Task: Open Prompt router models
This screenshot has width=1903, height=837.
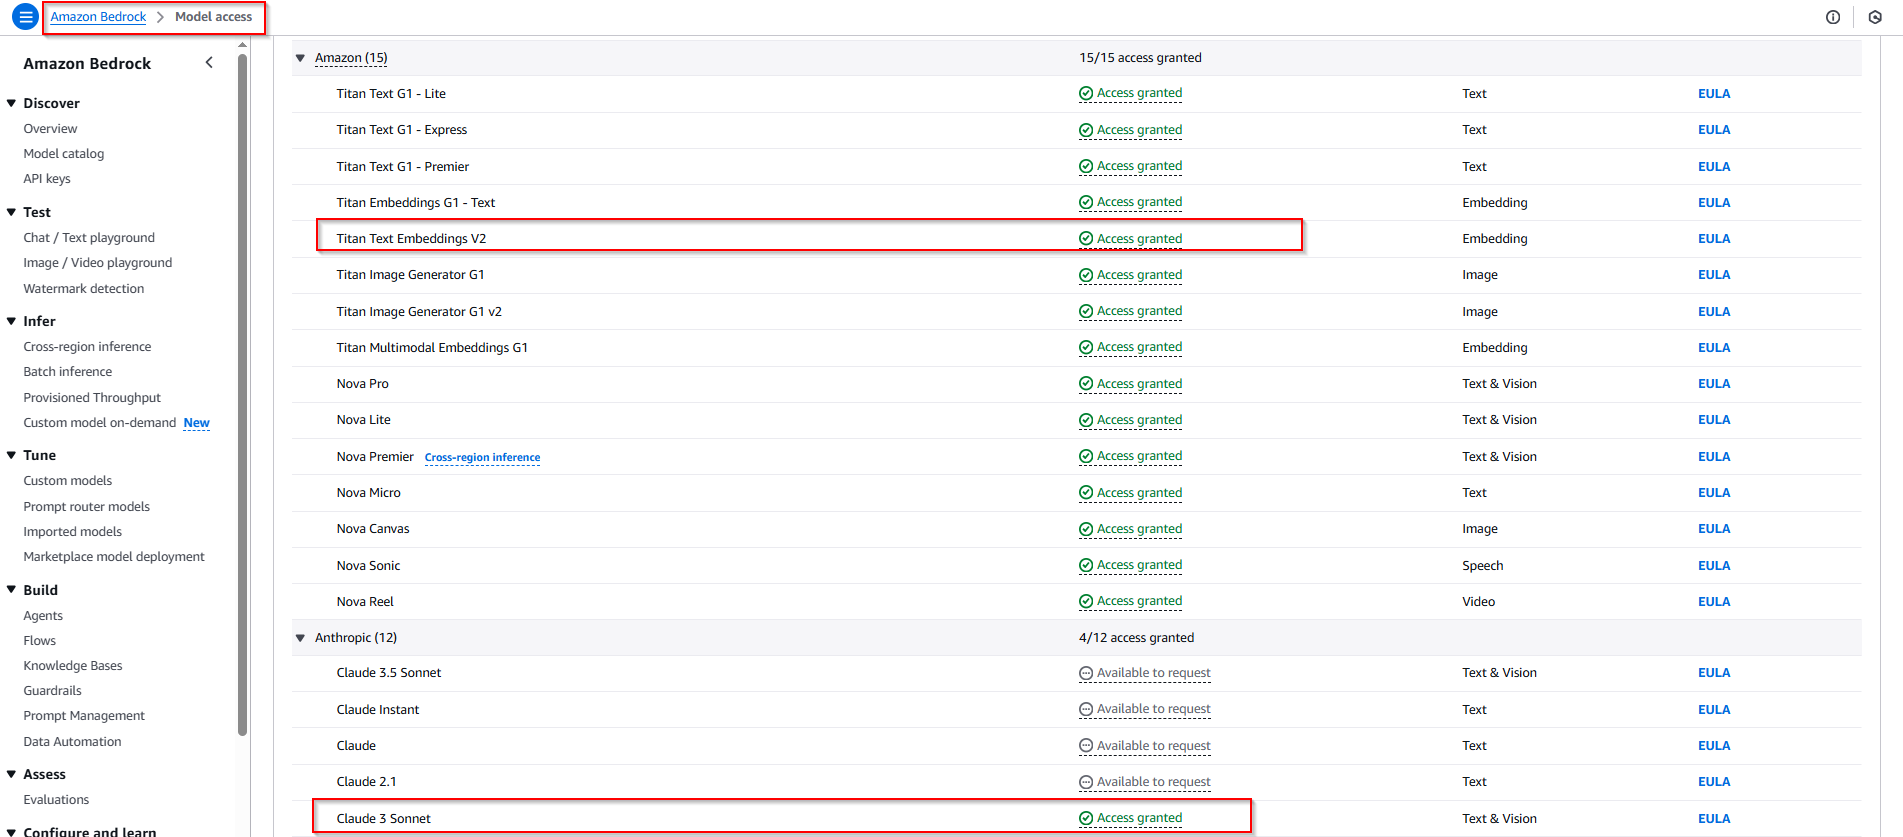Action: [87, 507]
